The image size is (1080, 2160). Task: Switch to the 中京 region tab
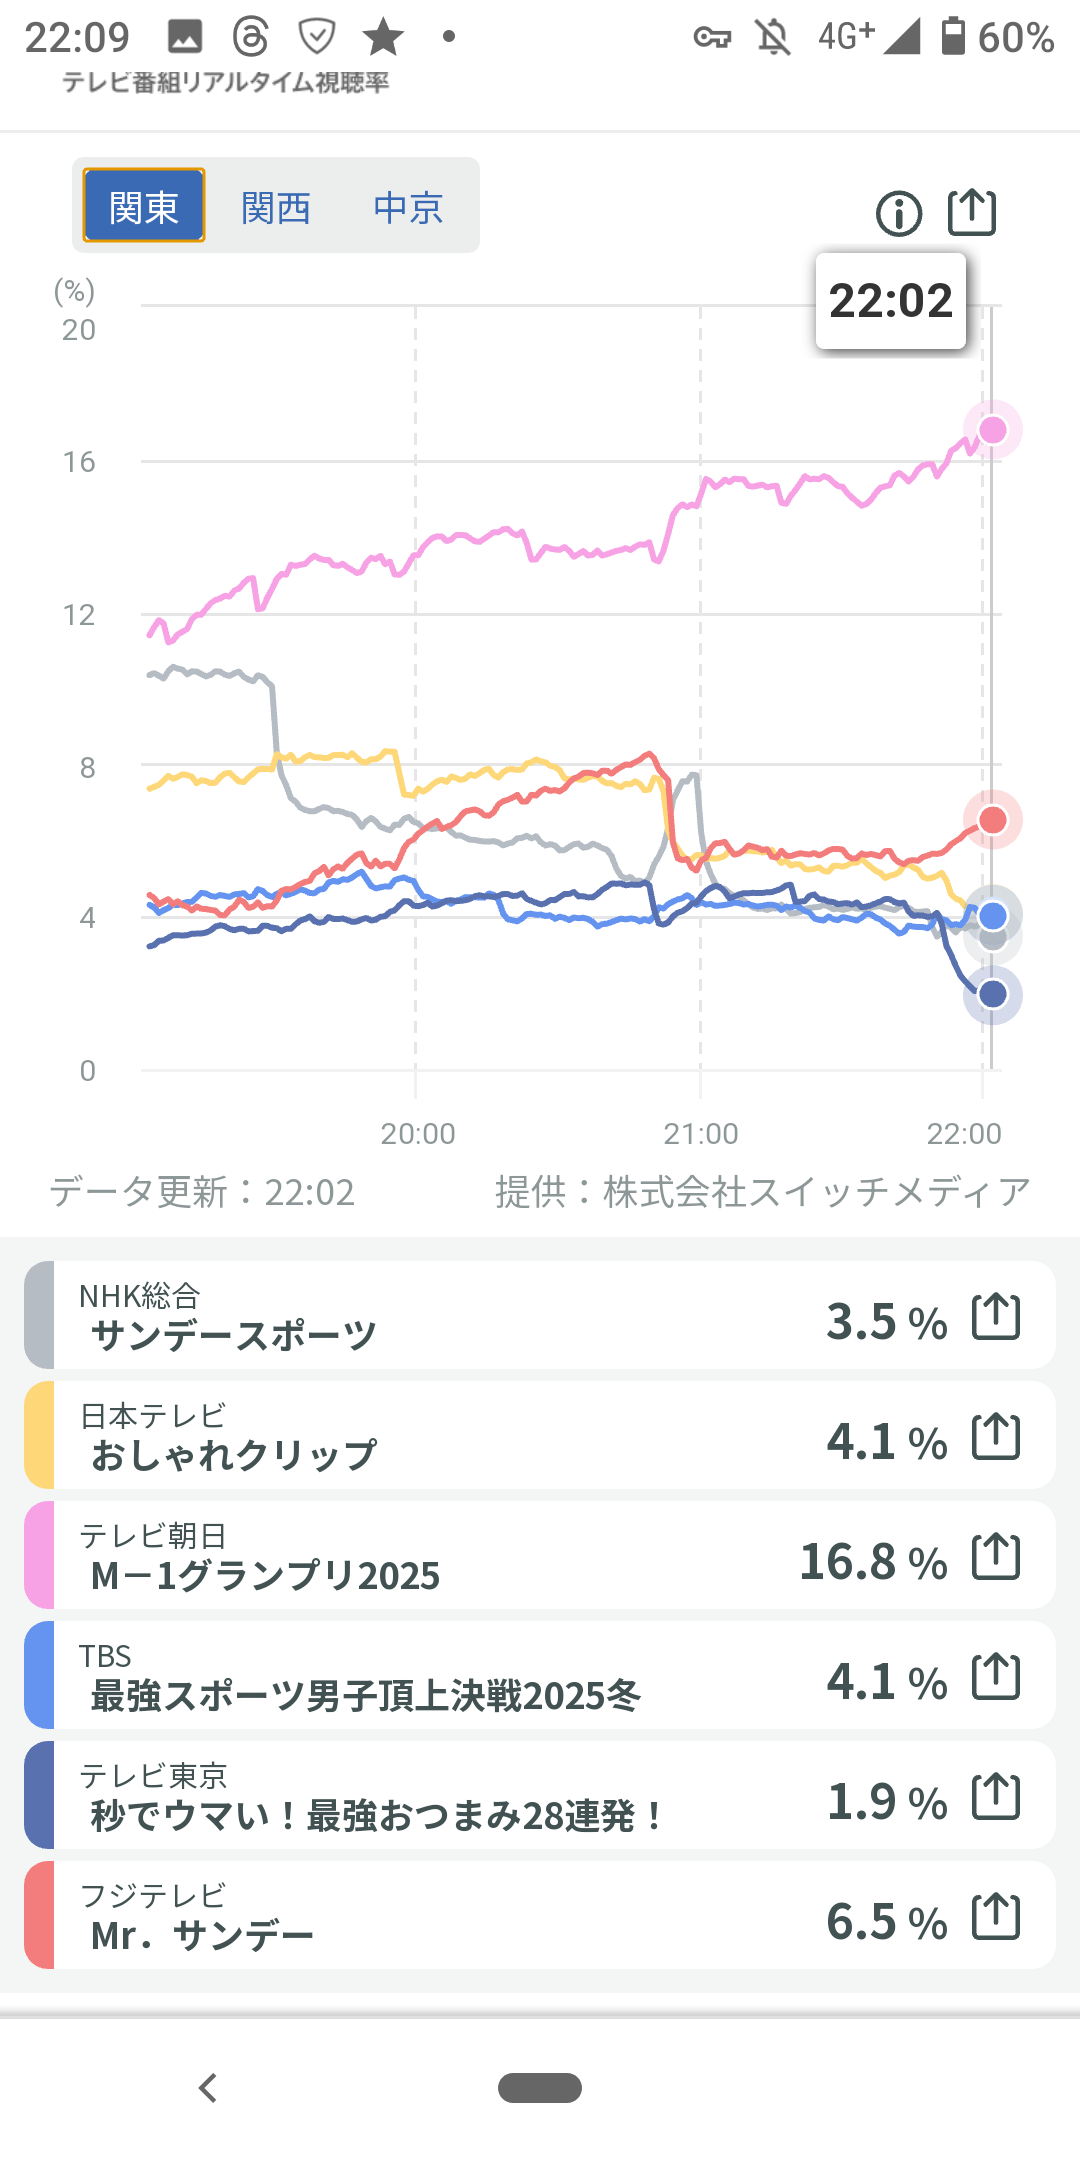408,208
